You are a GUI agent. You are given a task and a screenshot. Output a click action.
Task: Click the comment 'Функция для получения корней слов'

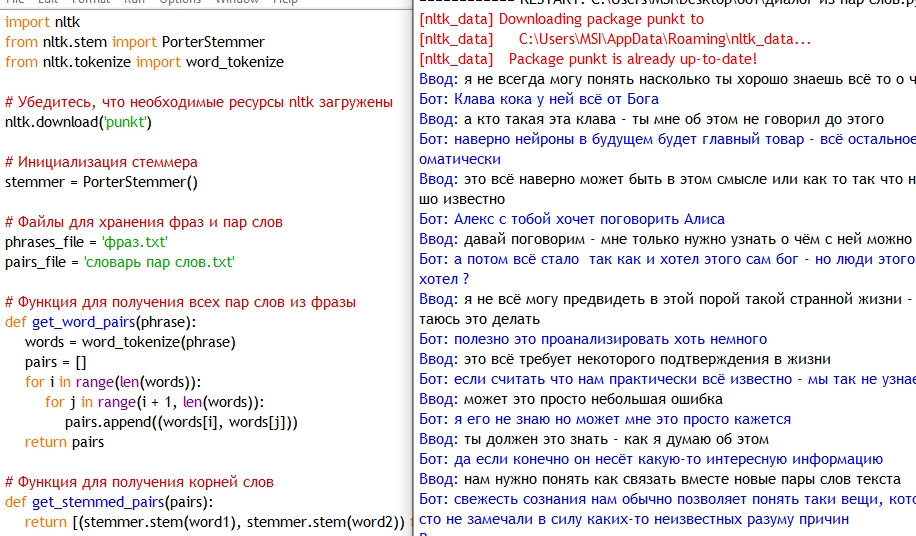[x=140, y=482]
